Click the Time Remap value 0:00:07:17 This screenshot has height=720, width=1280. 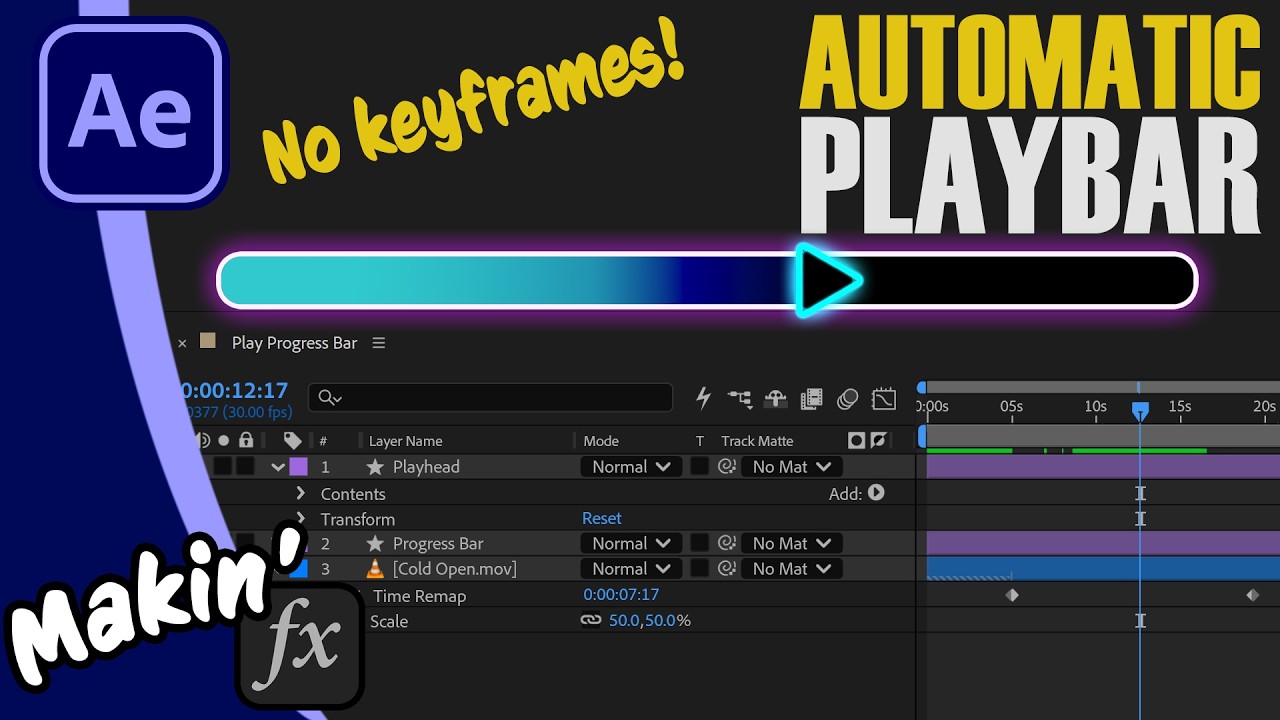(x=621, y=595)
